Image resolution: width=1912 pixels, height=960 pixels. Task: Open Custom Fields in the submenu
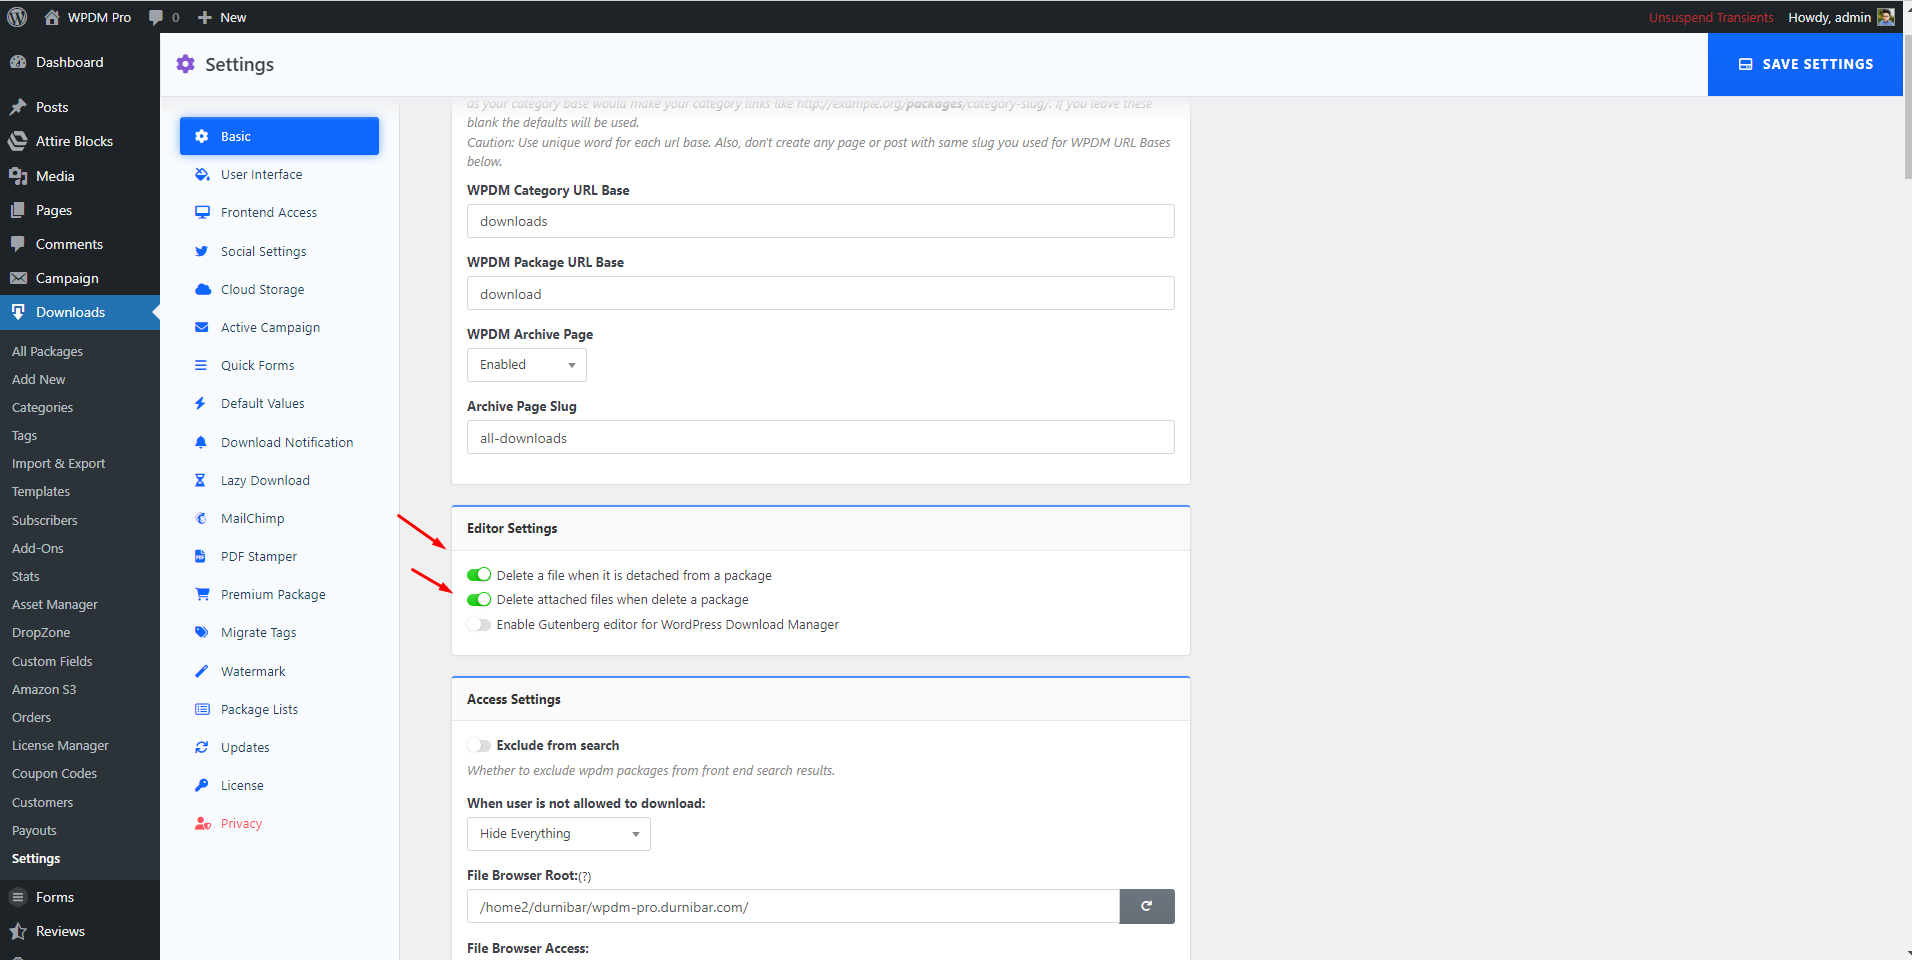[x=52, y=661]
